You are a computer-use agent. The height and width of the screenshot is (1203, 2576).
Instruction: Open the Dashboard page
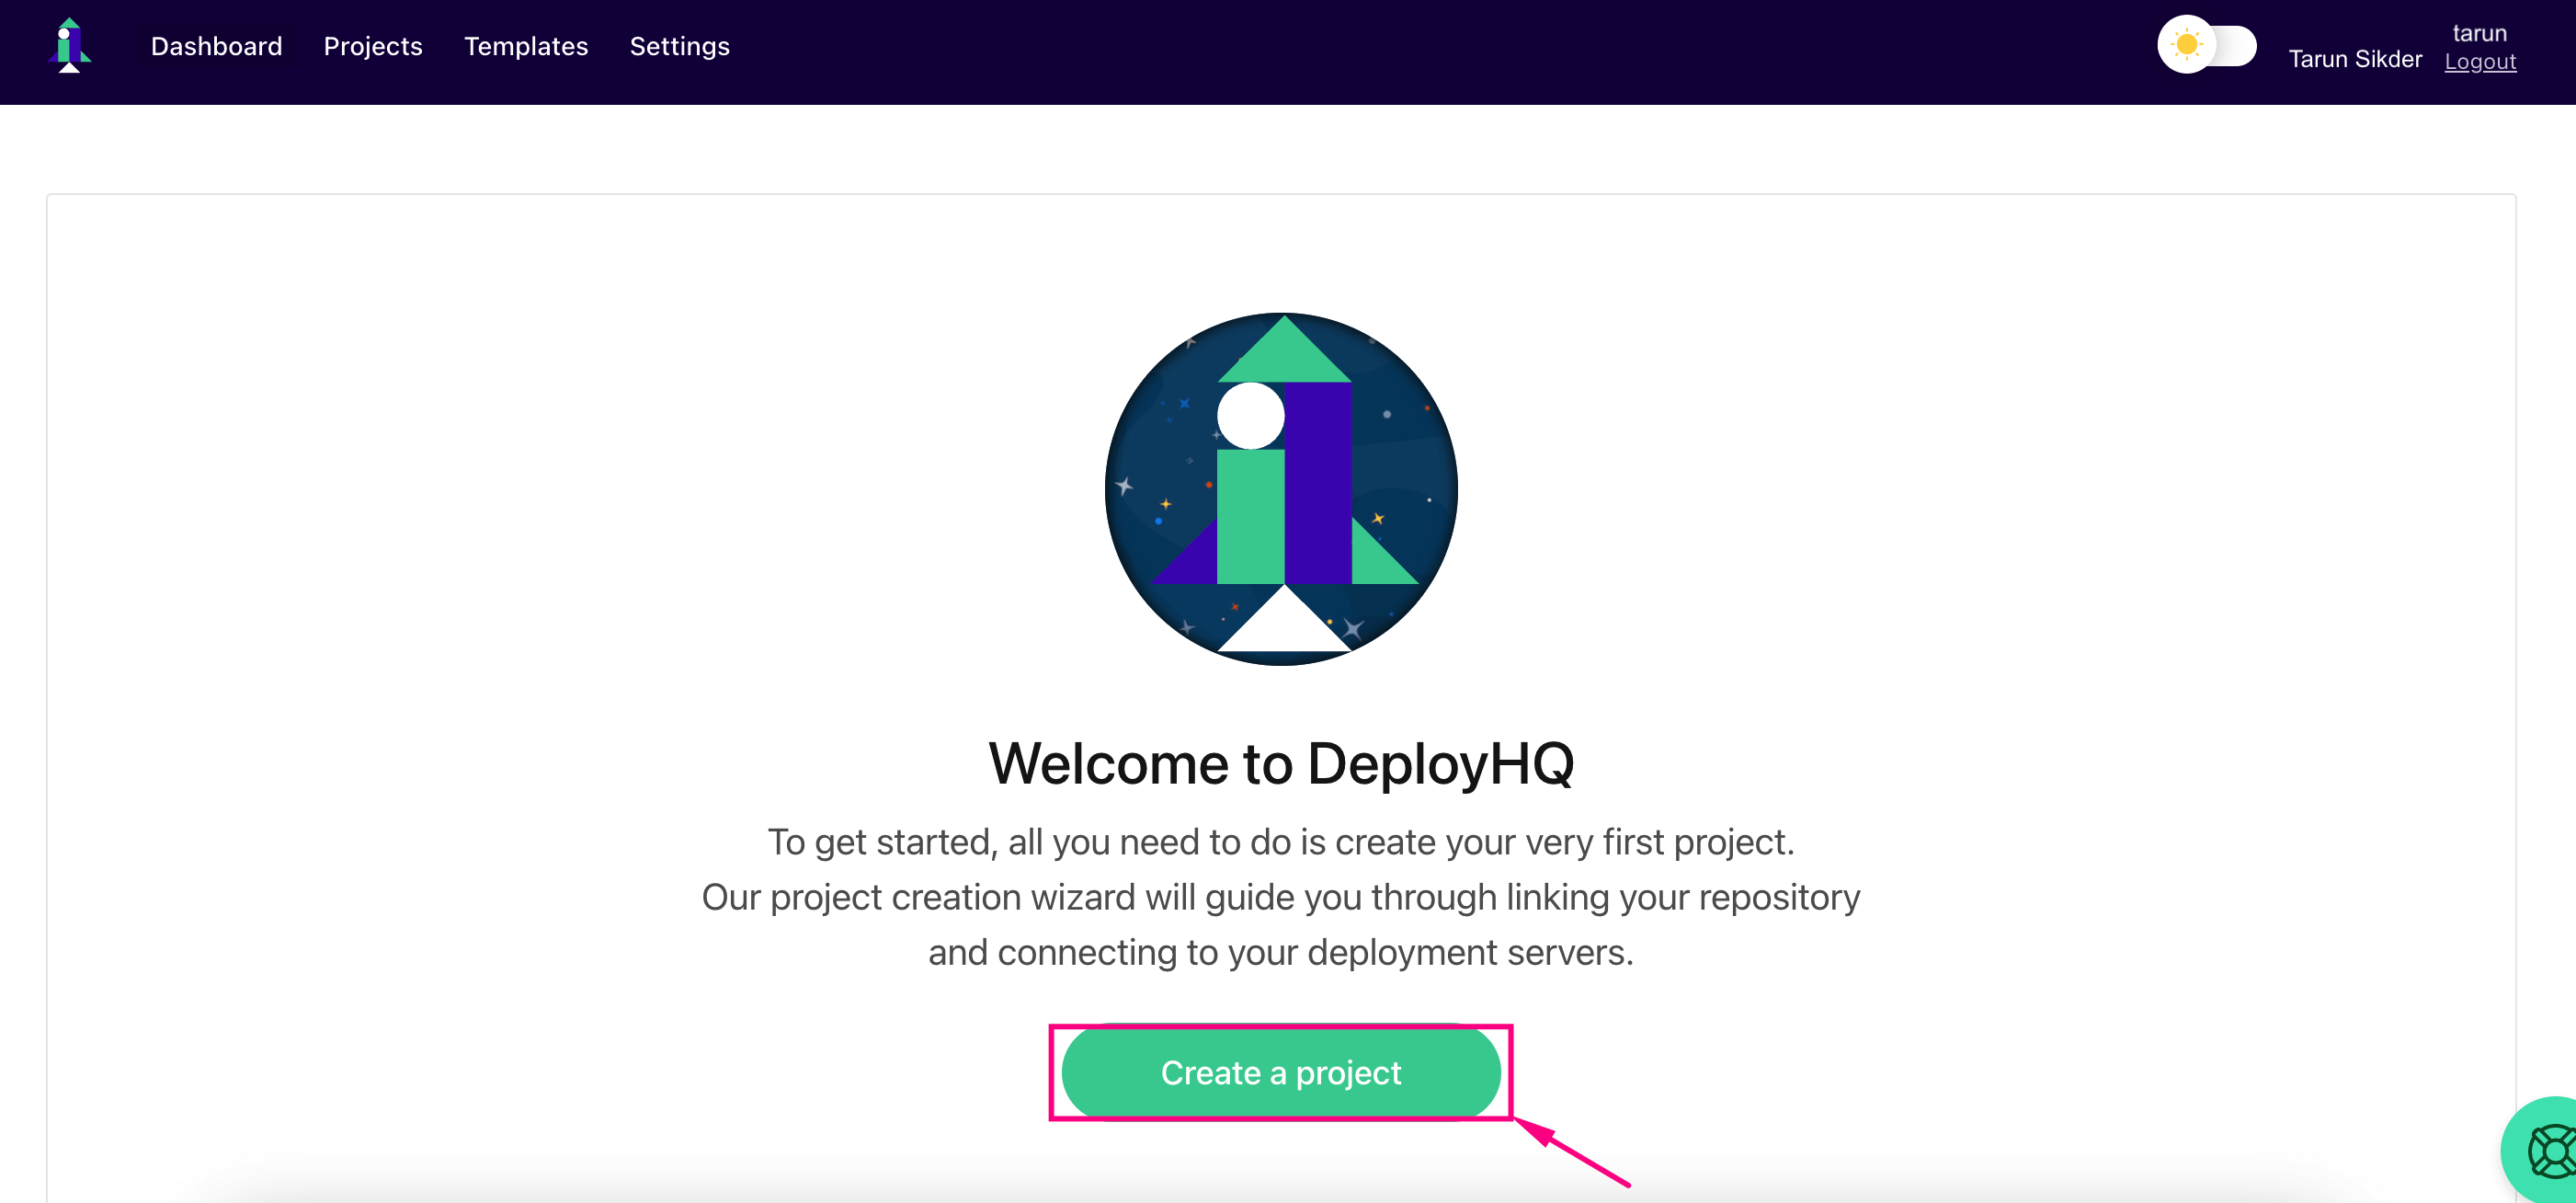(216, 46)
